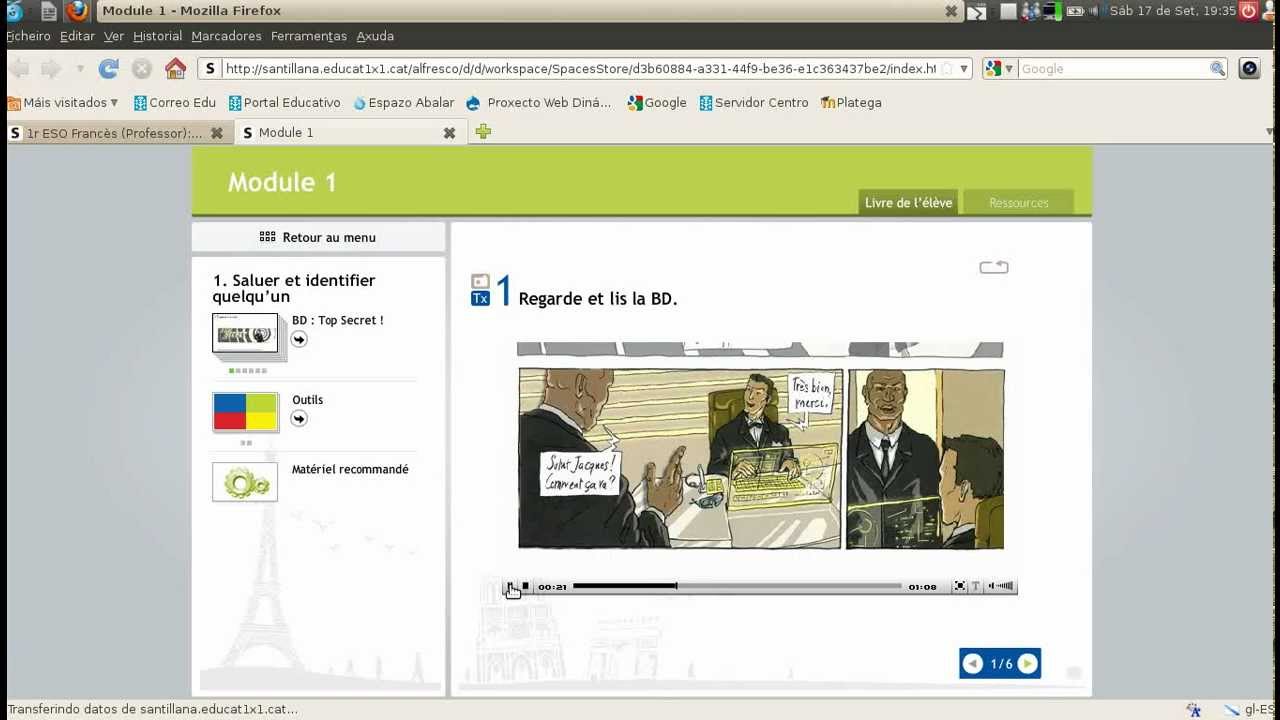The width and height of the screenshot is (1280, 720).
Task: Click the search magnifier icon
Action: (x=1217, y=69)
